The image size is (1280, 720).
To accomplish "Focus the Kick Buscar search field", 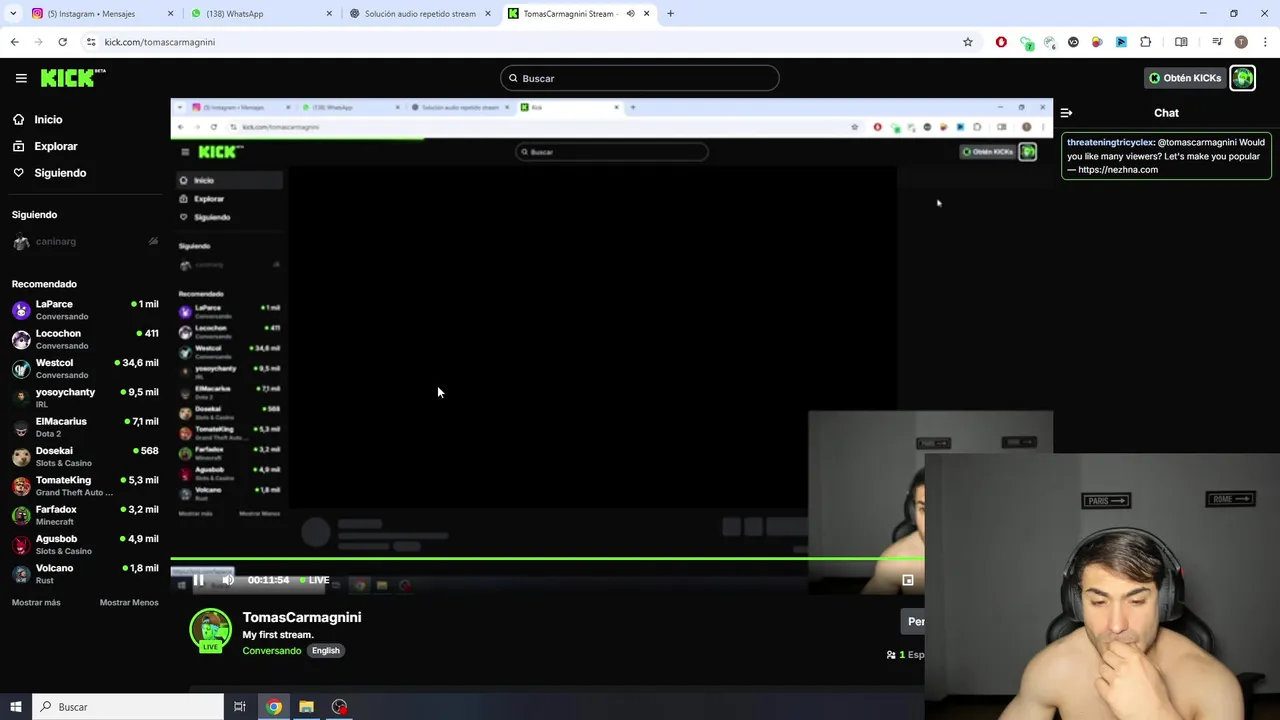I will [640, 78].
